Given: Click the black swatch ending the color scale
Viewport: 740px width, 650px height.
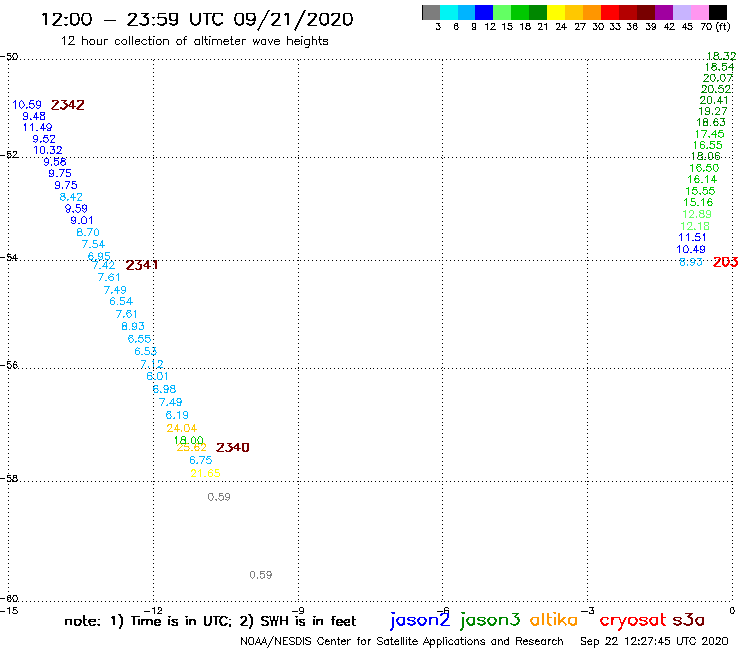Looking at the screenshot, I should point(717,12).
